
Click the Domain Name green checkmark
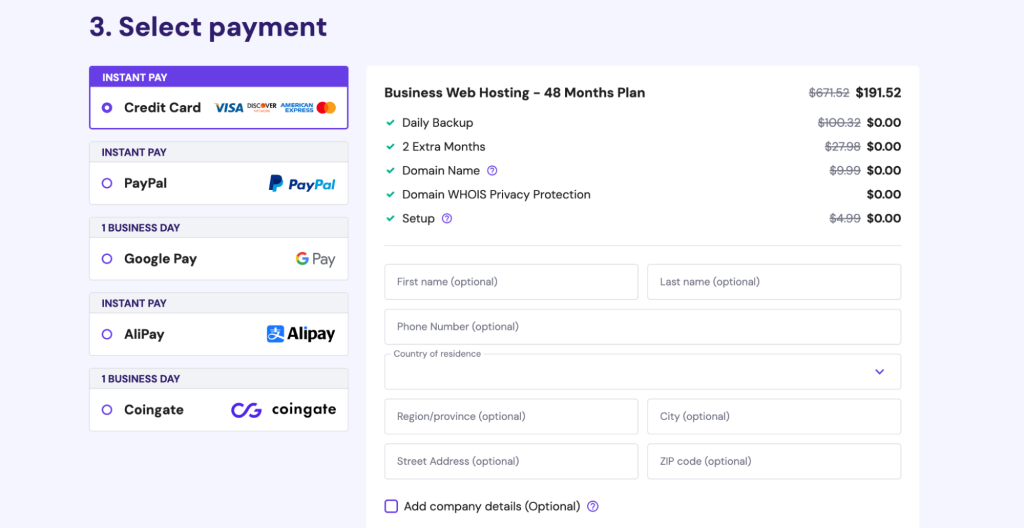coord(391,171)
